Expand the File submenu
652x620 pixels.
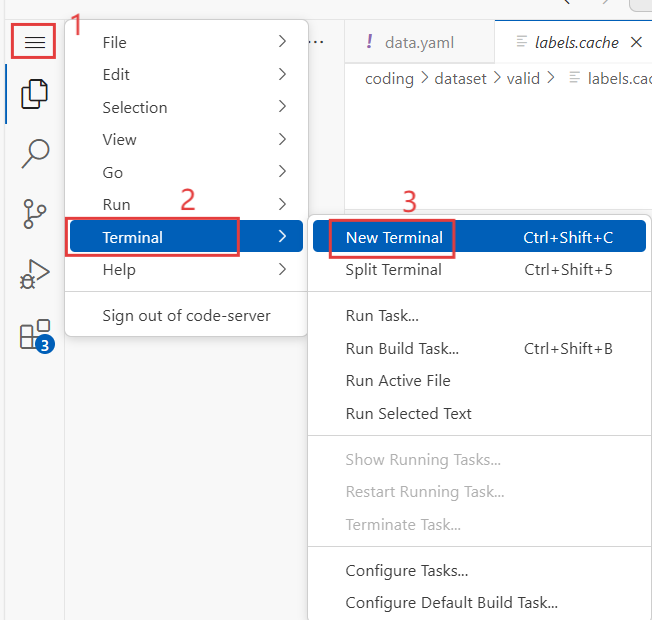(x=186, y=42)
